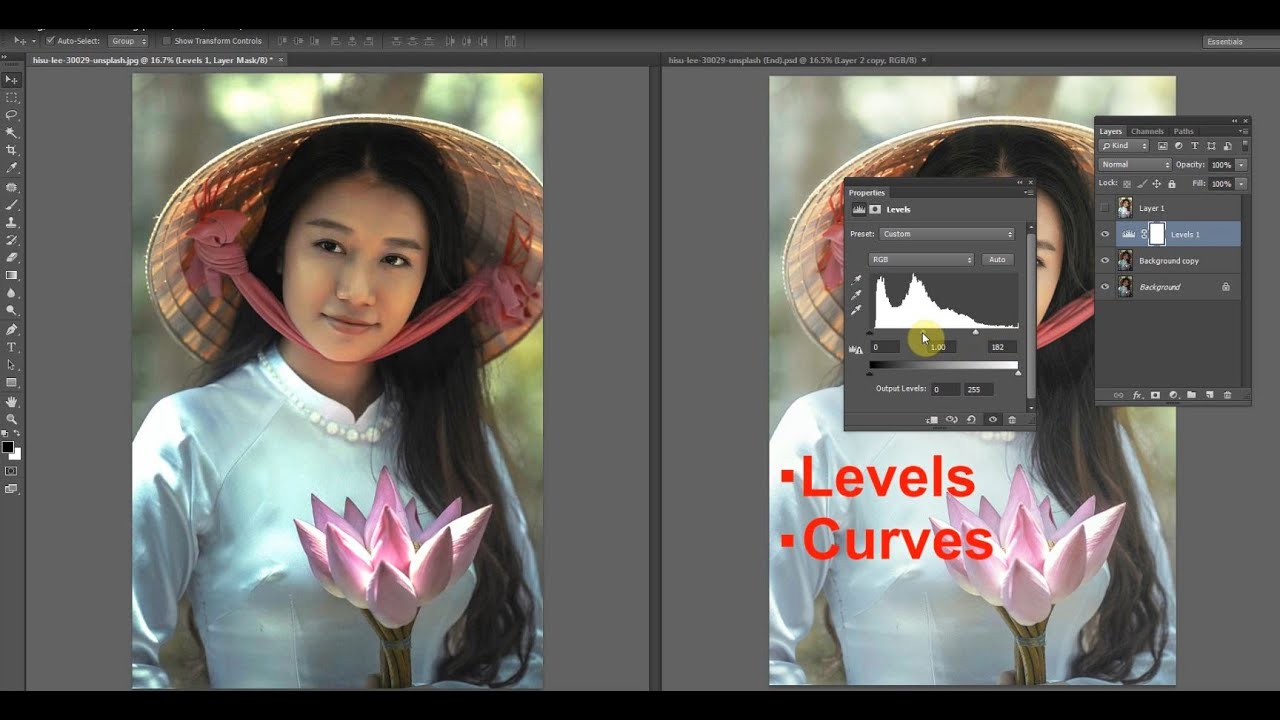The height and width of the screenshot is (720, 1280).
Task: Select the Eyedropper tool in the toolbox
Action: click(x=12, y=168)
